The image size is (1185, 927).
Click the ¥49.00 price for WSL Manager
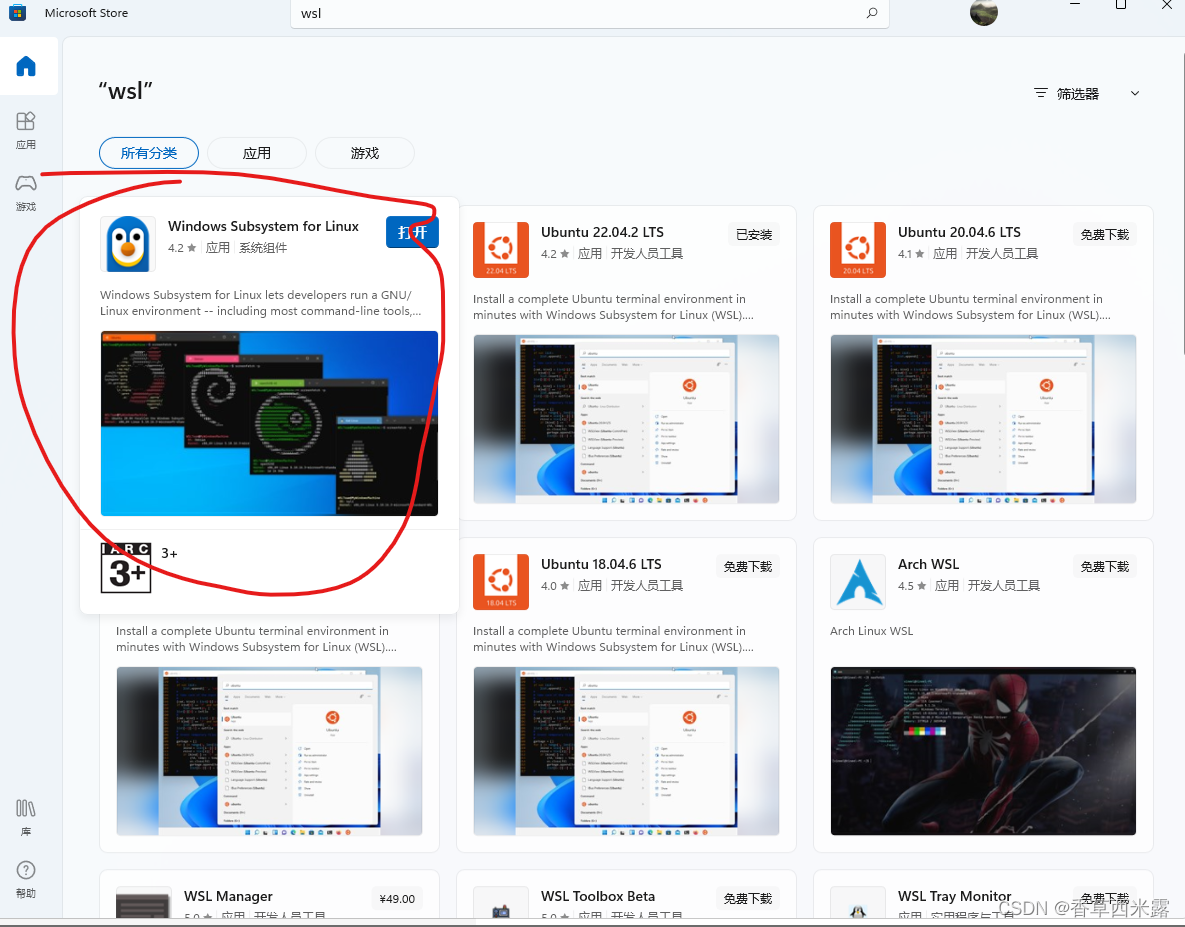tap(396, 898)
